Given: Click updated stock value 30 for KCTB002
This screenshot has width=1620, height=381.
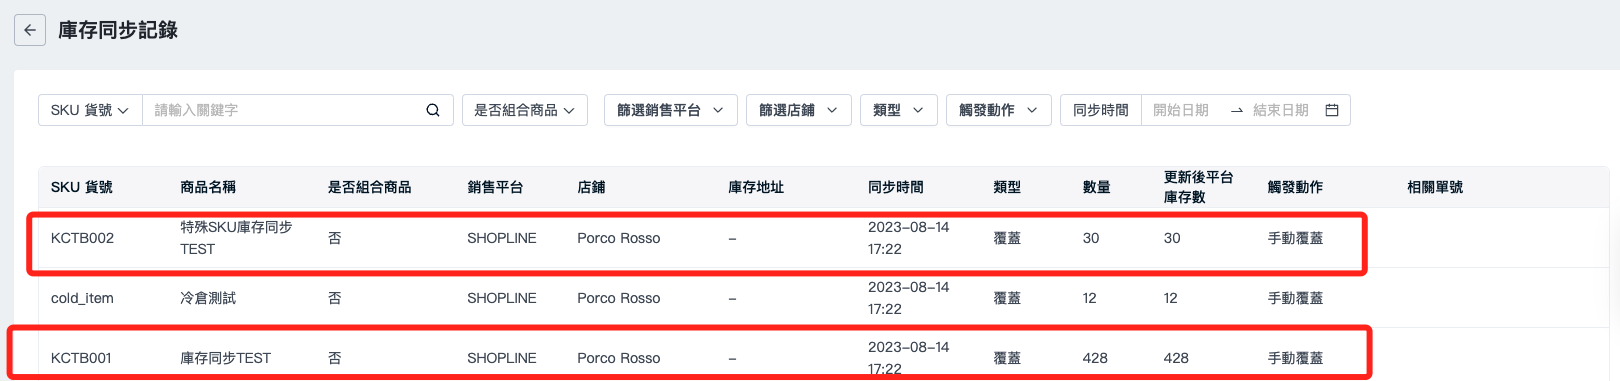Looking at the screenshot, I should pyautogui.click(x=1172, y=238).
